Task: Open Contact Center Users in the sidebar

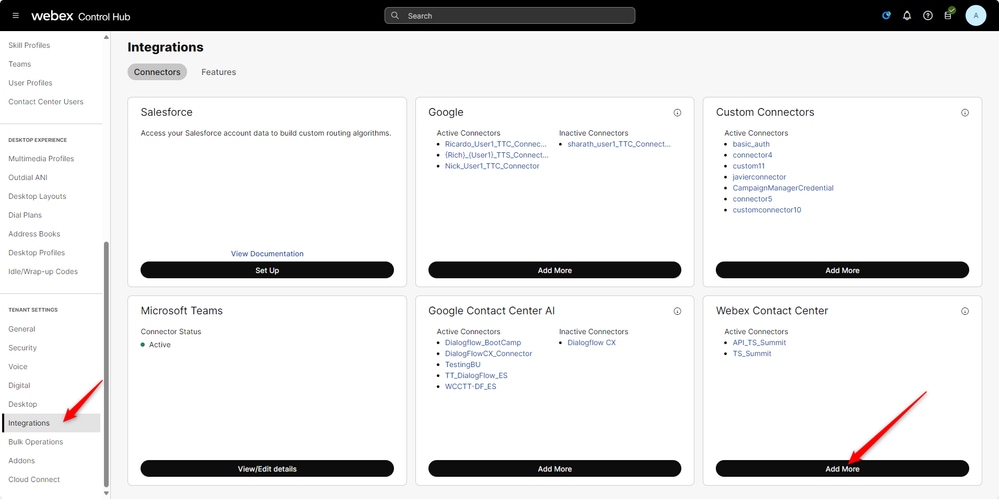Action: [x=46, y=101]
